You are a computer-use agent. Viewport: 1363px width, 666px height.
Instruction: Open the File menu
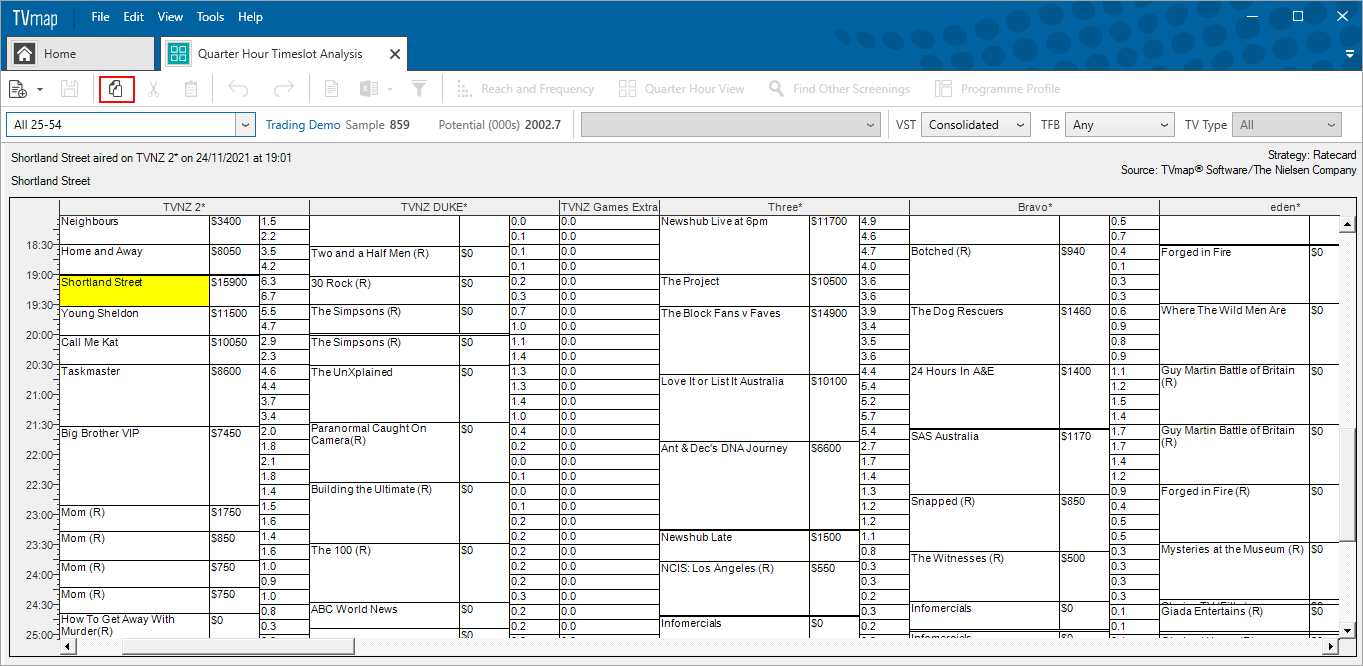(101, 17)
